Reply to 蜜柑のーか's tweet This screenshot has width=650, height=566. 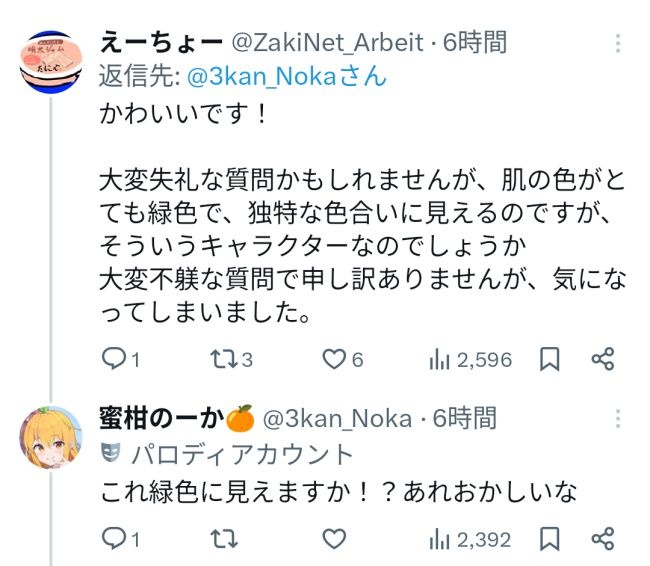pos(113,539)
